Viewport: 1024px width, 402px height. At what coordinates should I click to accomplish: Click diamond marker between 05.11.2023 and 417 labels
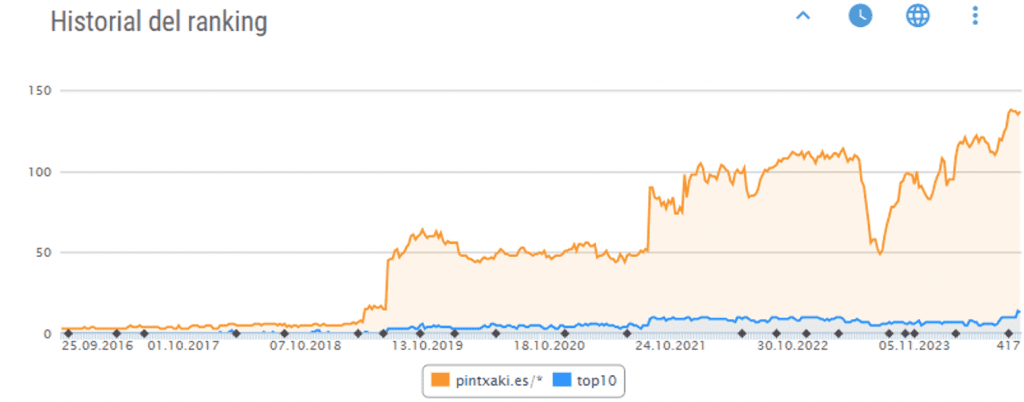[955, 333]
